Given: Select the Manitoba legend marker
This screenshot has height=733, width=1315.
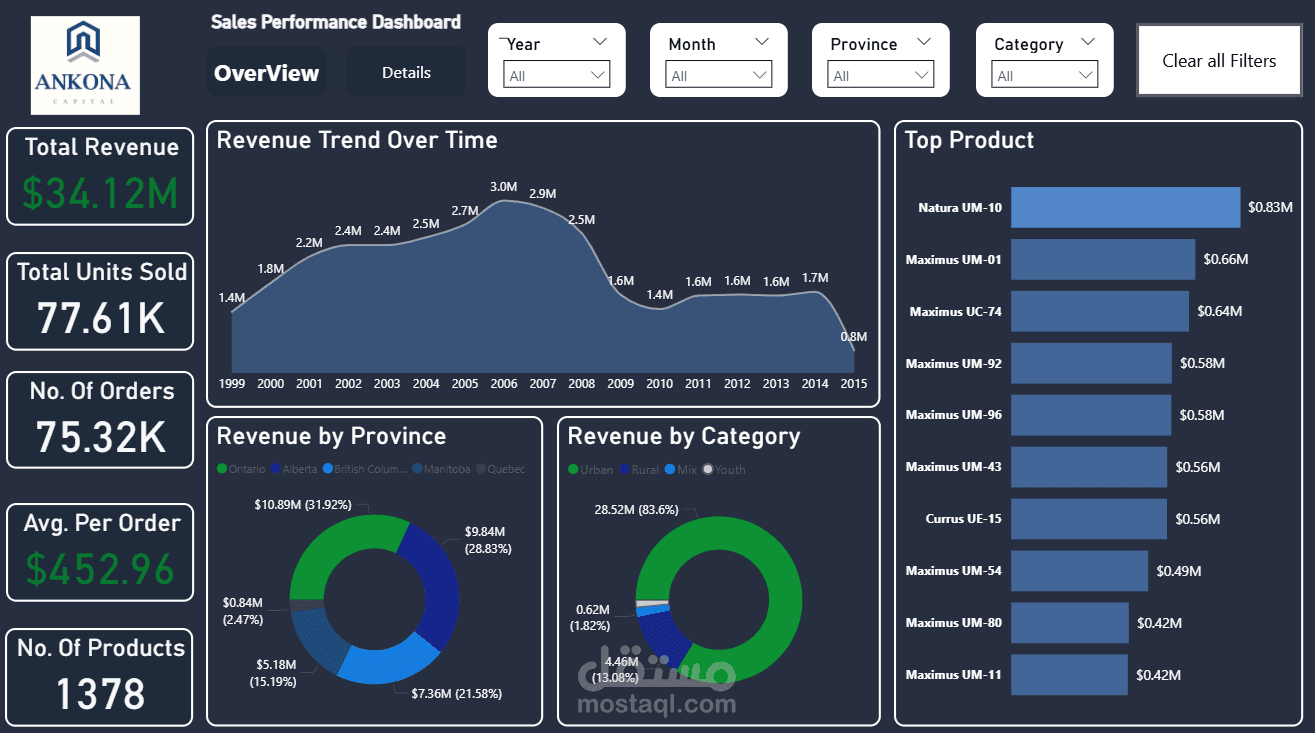Looking at the screenshot, I should [x=417, y=468].
